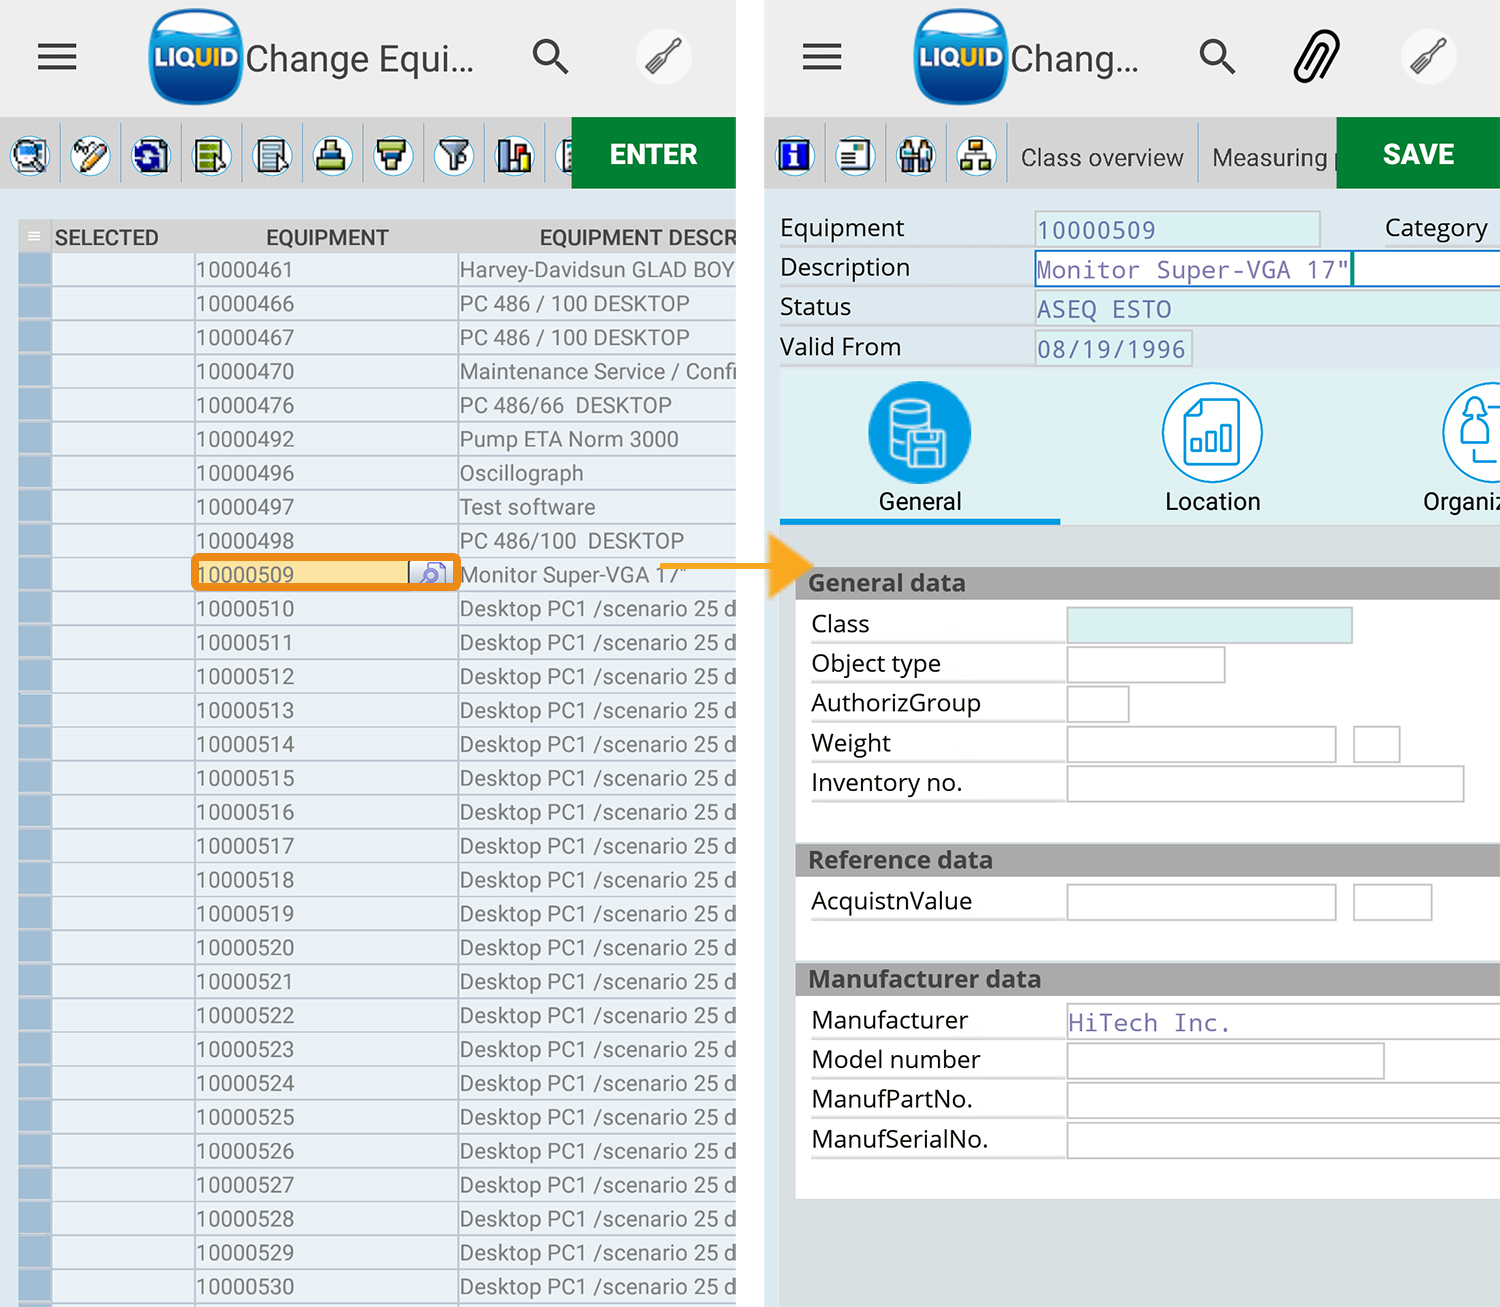
Task: Click the blue information icon
Action: tap(795, 155)
